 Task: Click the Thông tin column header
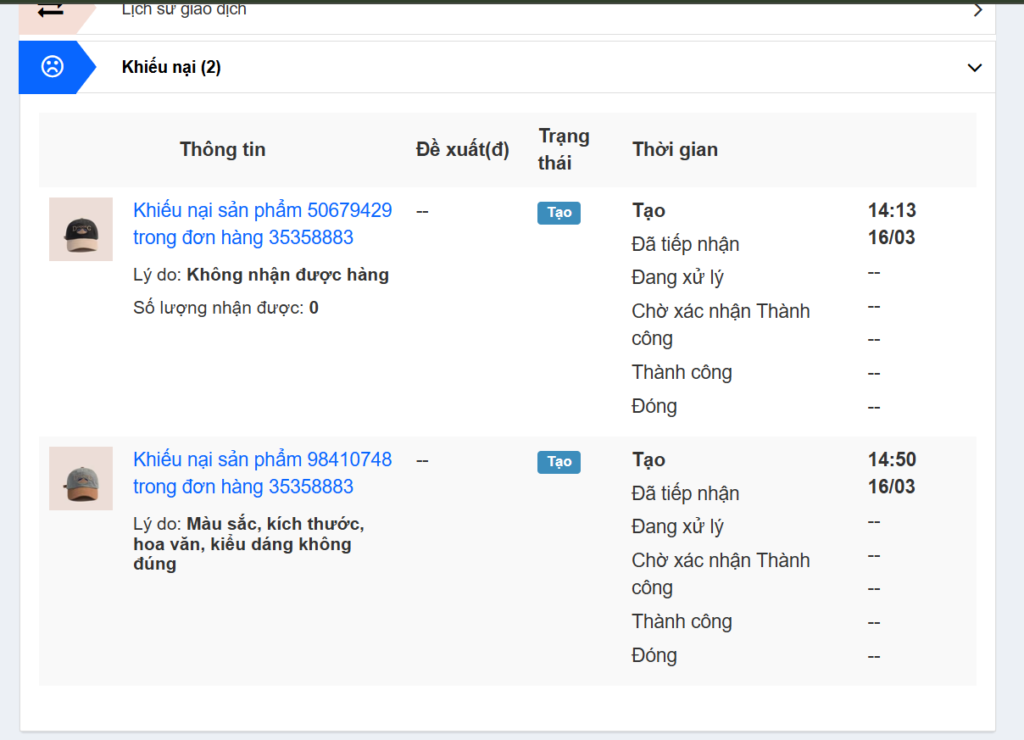point(222,148)
